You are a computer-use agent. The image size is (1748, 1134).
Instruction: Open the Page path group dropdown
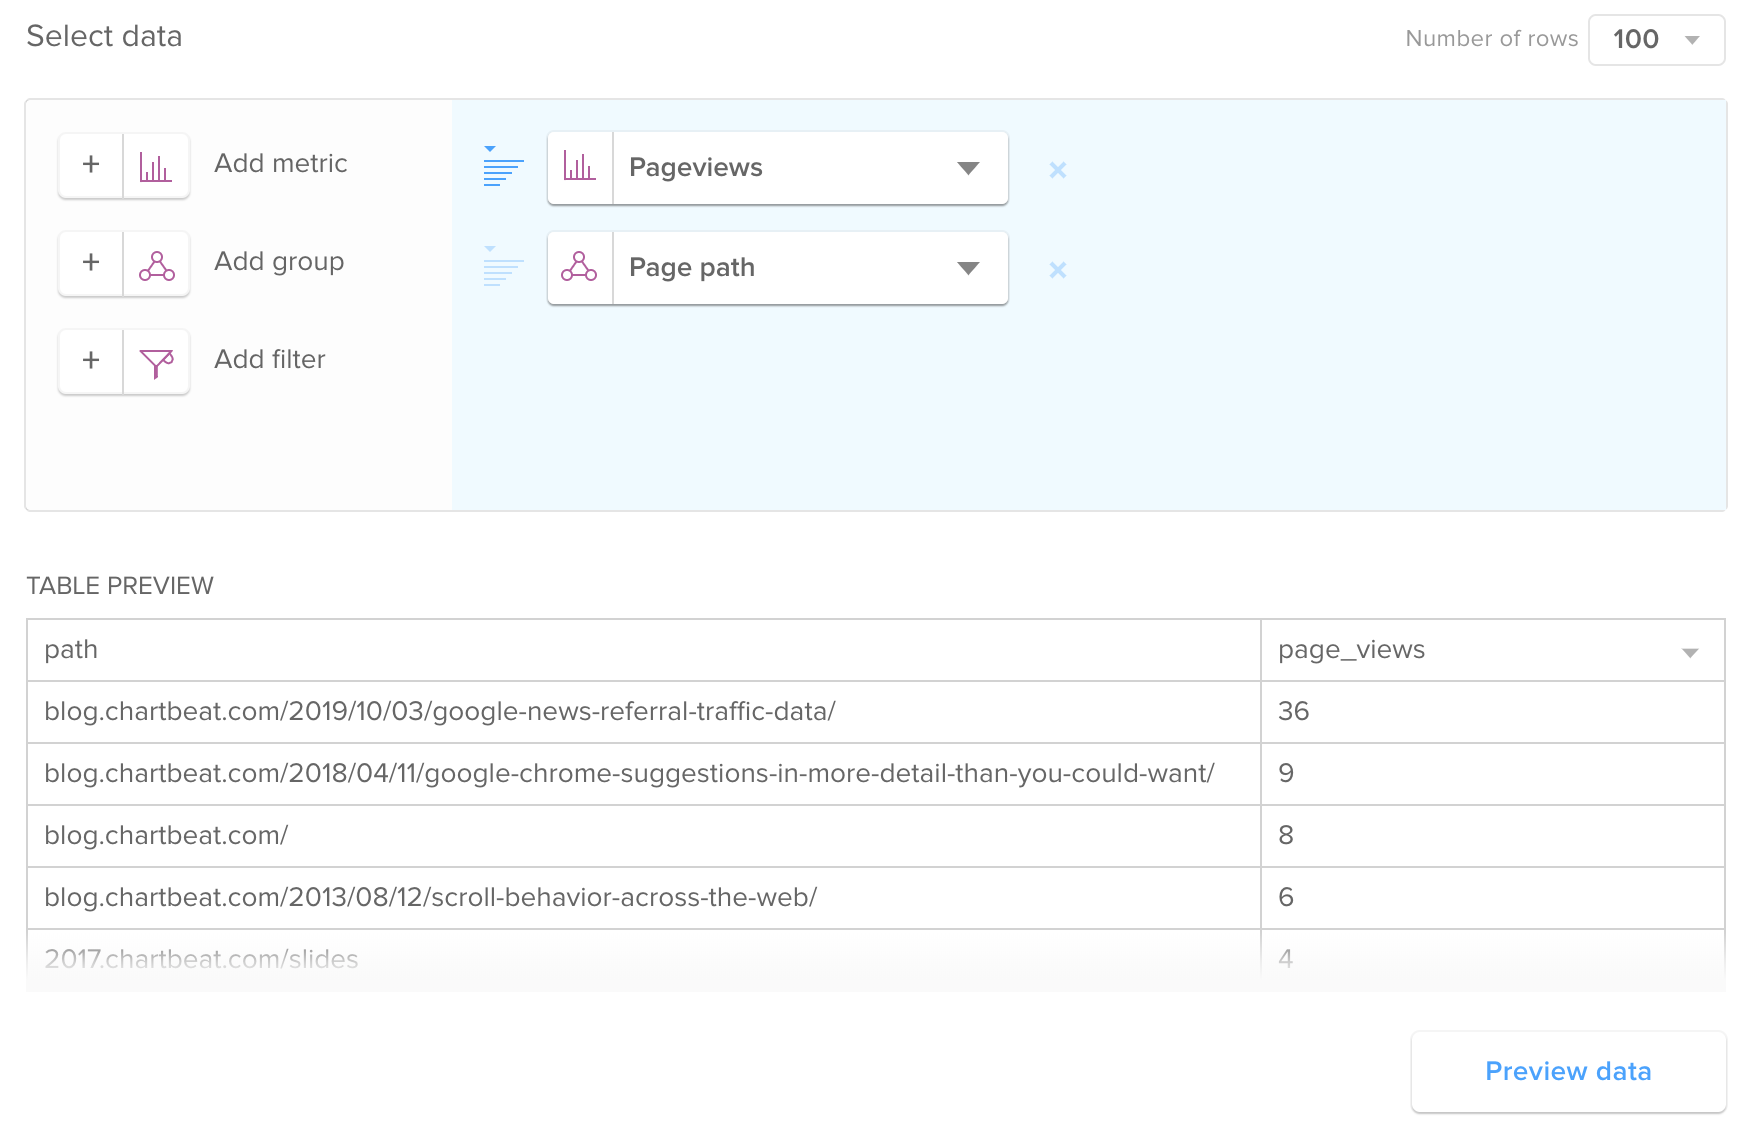click(967, 268)
